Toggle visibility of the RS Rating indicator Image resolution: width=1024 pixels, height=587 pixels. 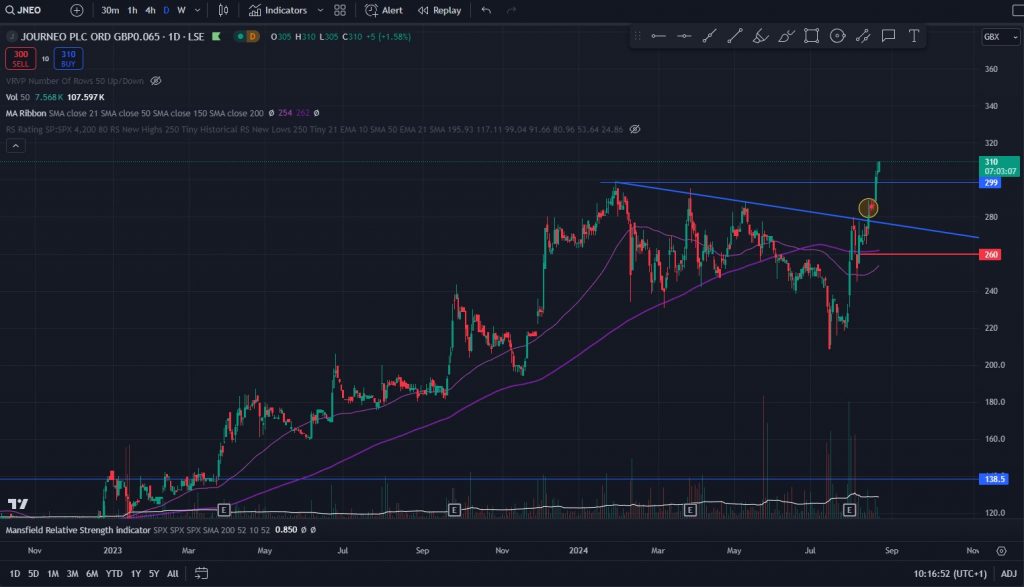635,129
